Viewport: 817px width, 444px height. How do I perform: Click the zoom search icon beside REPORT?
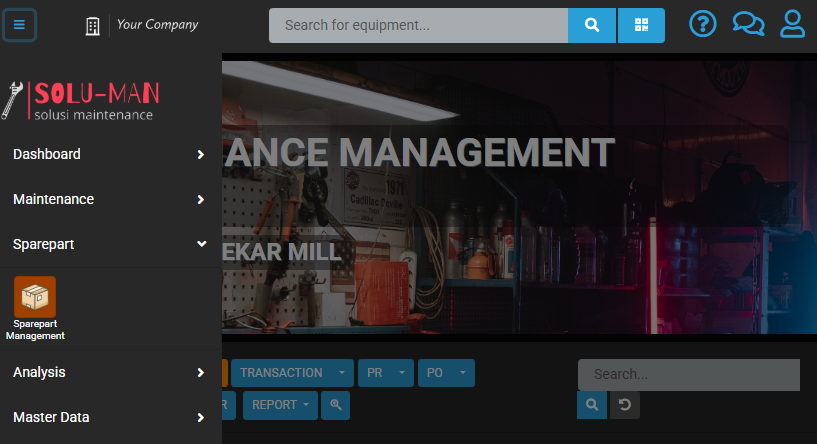point(336,405)
